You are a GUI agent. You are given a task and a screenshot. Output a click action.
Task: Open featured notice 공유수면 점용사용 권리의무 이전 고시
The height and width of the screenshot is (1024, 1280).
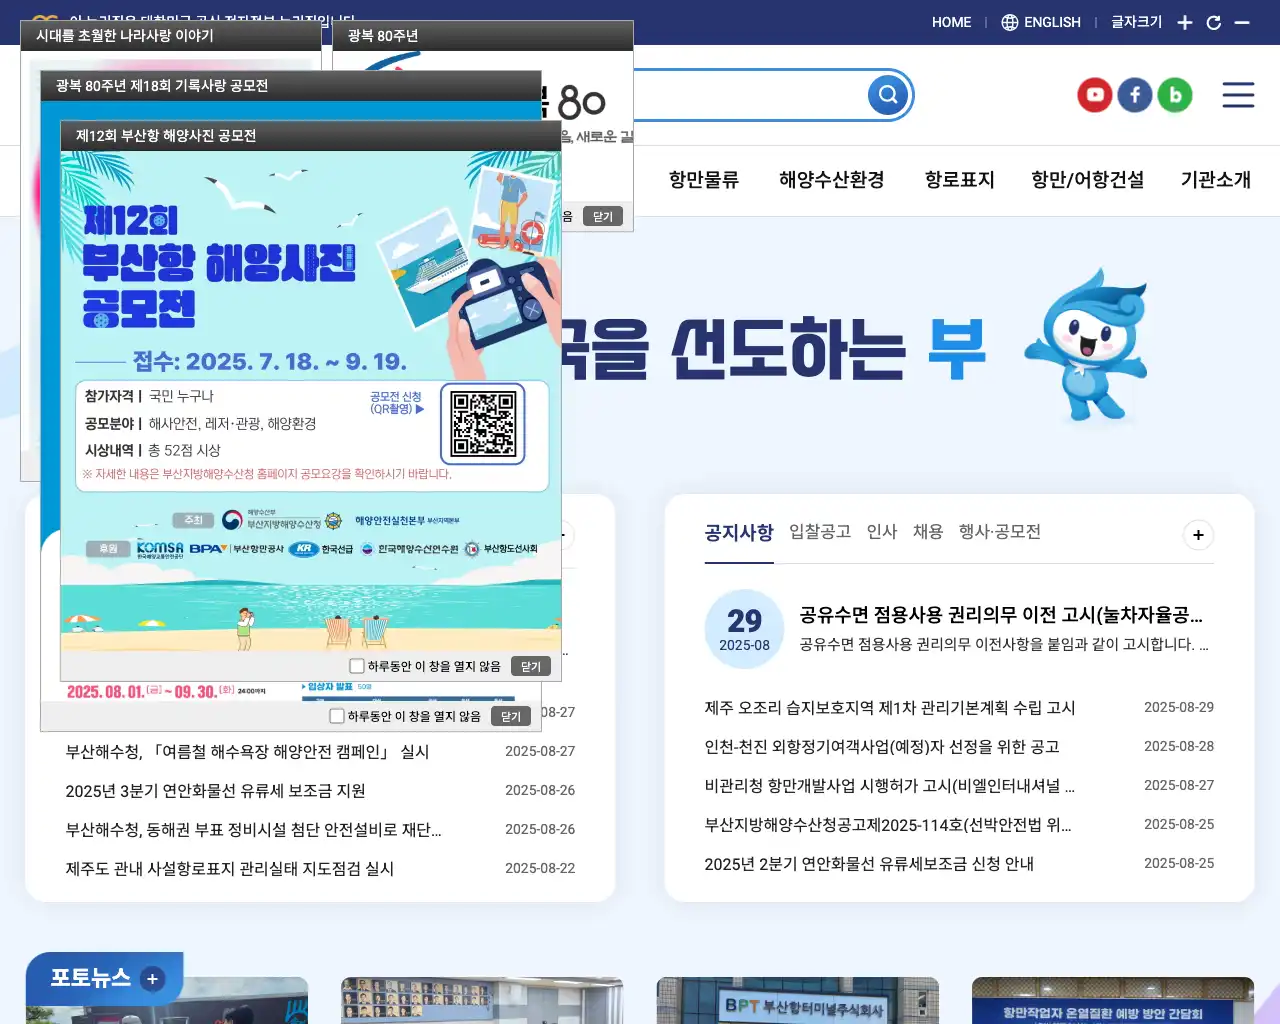point(1001,615)
